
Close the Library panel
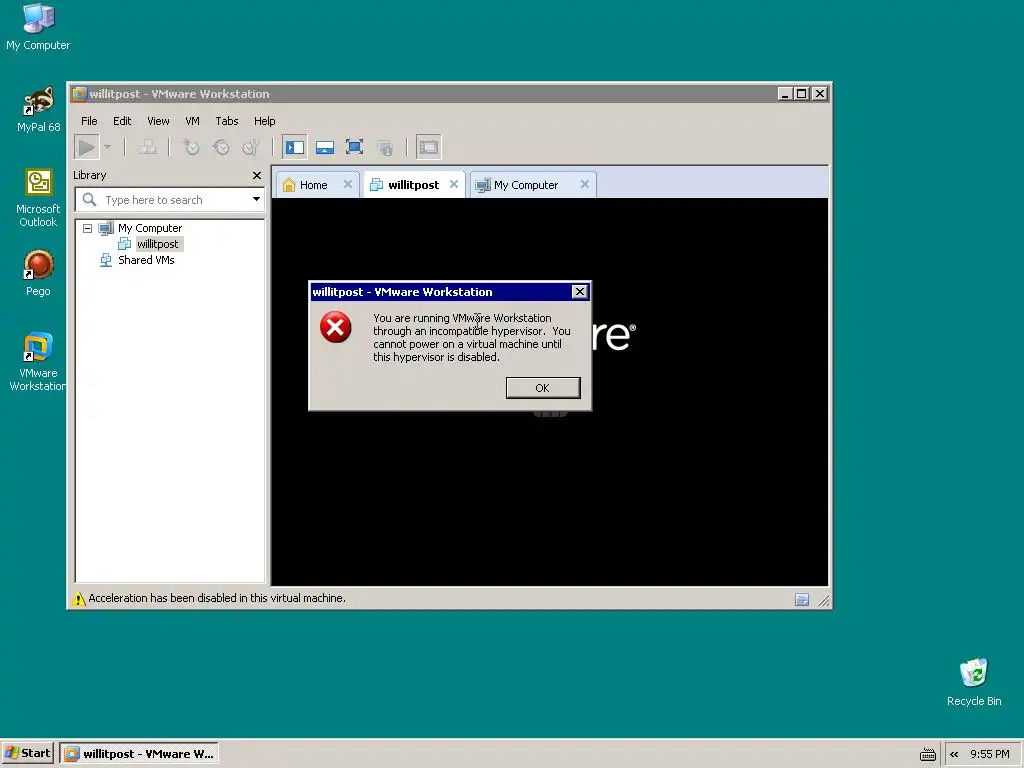[x=257, y=176]
